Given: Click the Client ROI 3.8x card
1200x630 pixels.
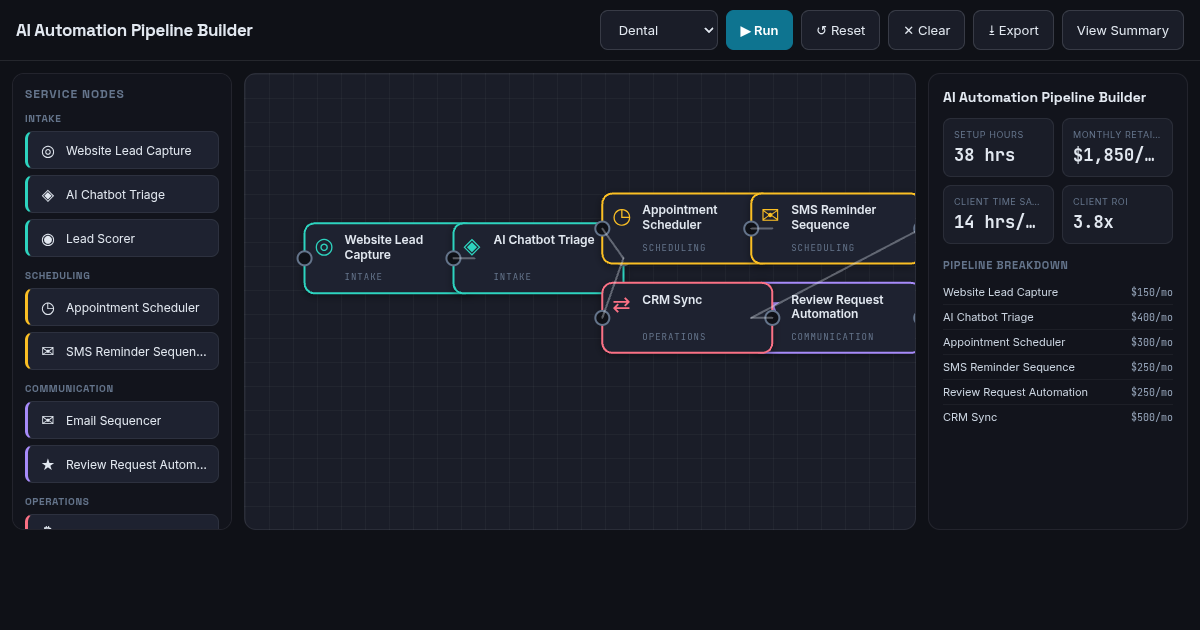Looking at the screenshot, I should point(1117,215).
